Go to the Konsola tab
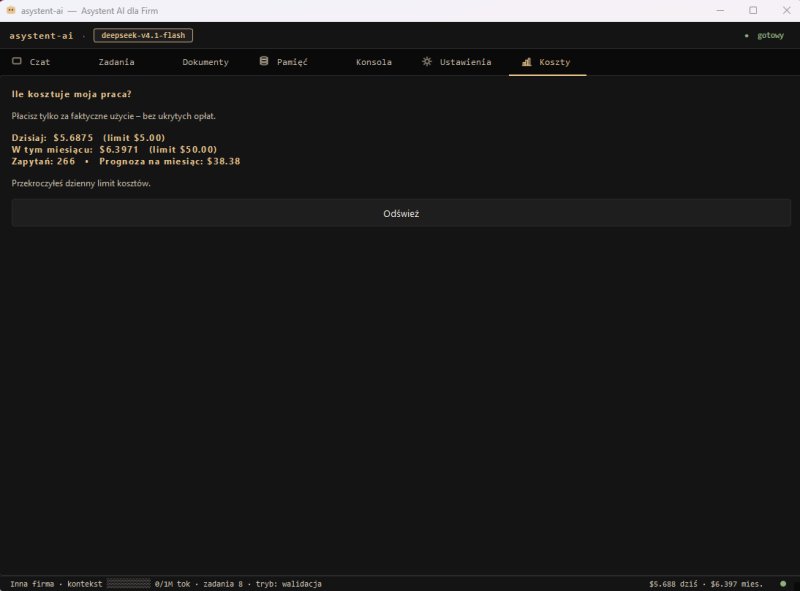Screen dimensions: 800x591 coord(373,62)
